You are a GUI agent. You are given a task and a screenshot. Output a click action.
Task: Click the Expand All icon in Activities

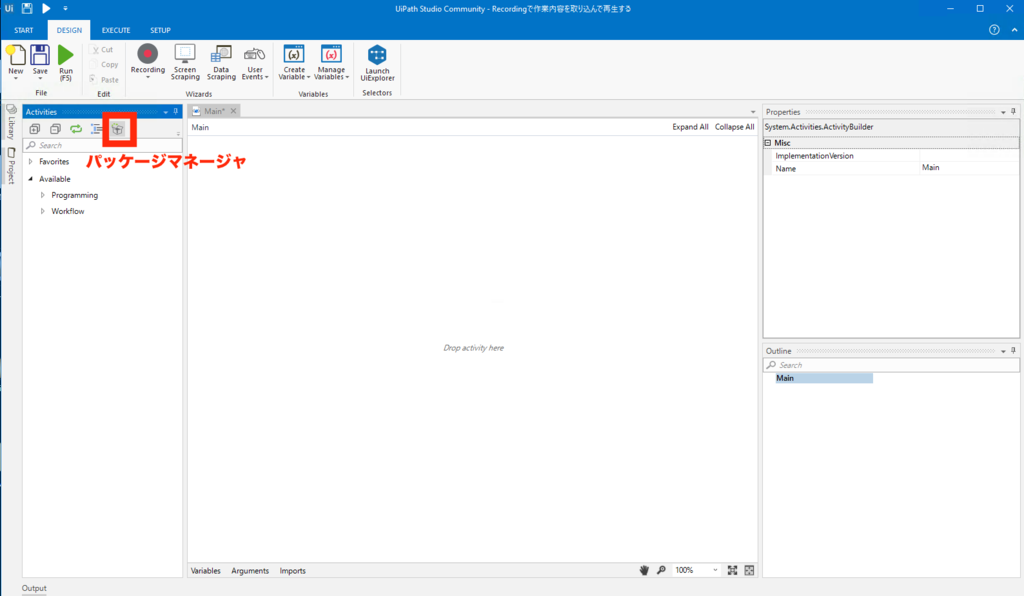(x=35, y=129)
